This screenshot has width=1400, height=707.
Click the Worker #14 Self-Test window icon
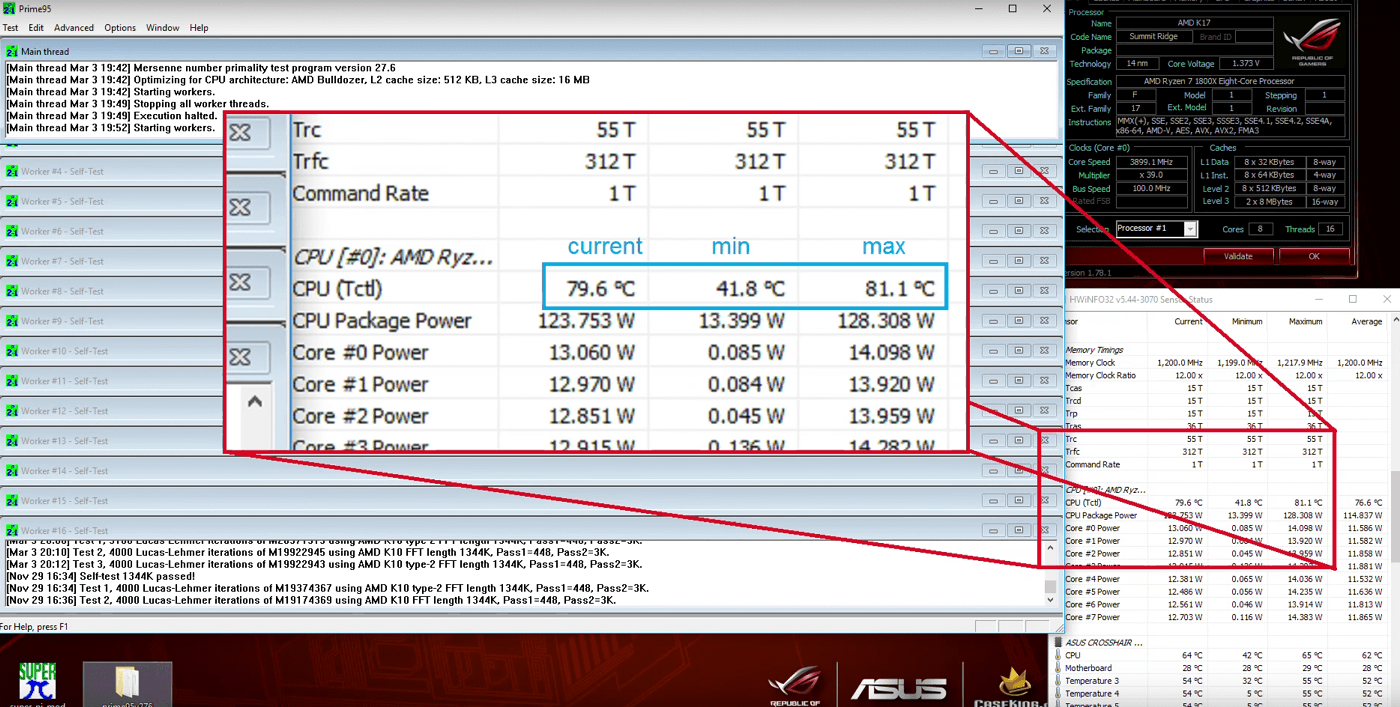tap(12, 471)
